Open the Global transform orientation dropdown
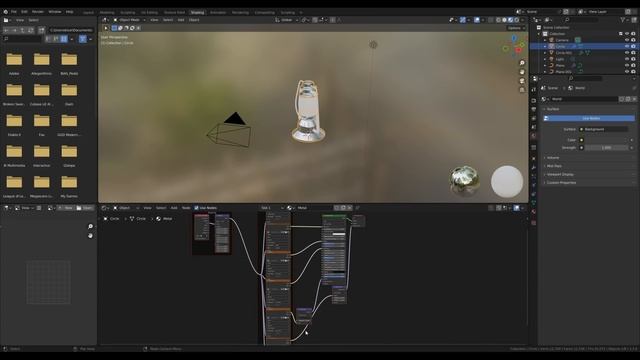640x360 pixels. point(287,20)
